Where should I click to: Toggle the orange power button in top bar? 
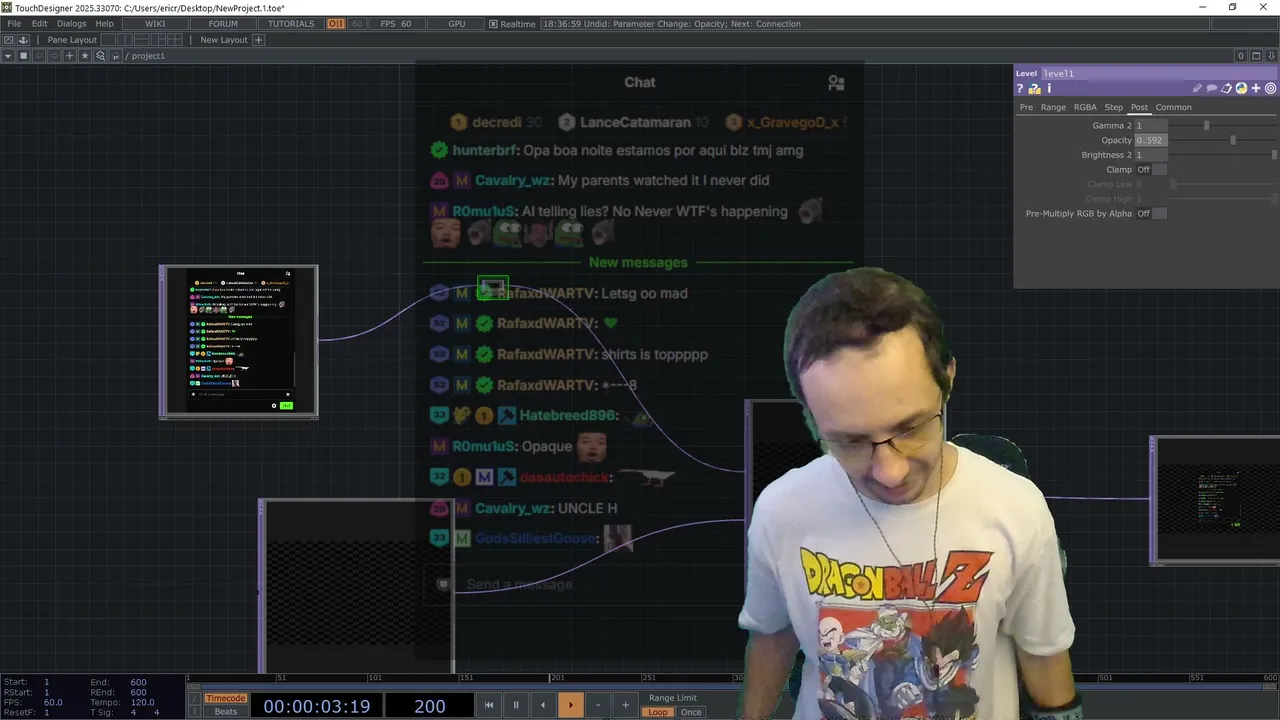[336, 24]
